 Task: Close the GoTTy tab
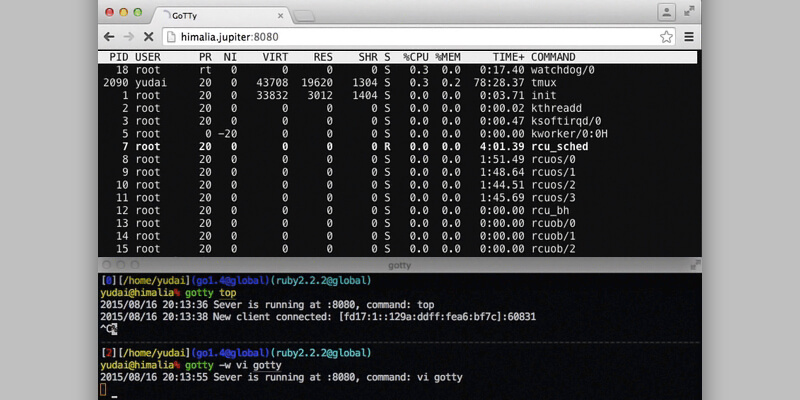click(x=280, y=14)
